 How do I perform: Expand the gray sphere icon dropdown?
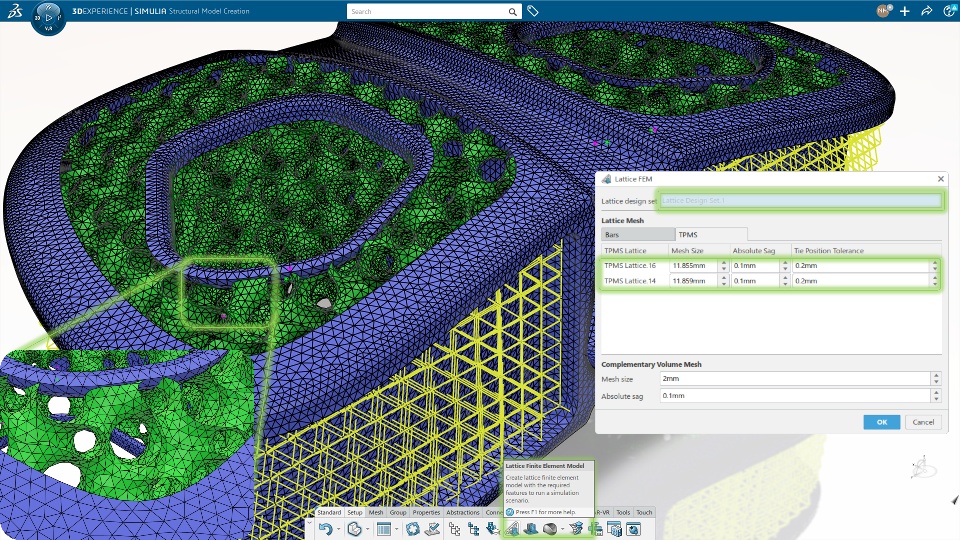[x=563, y=529]
